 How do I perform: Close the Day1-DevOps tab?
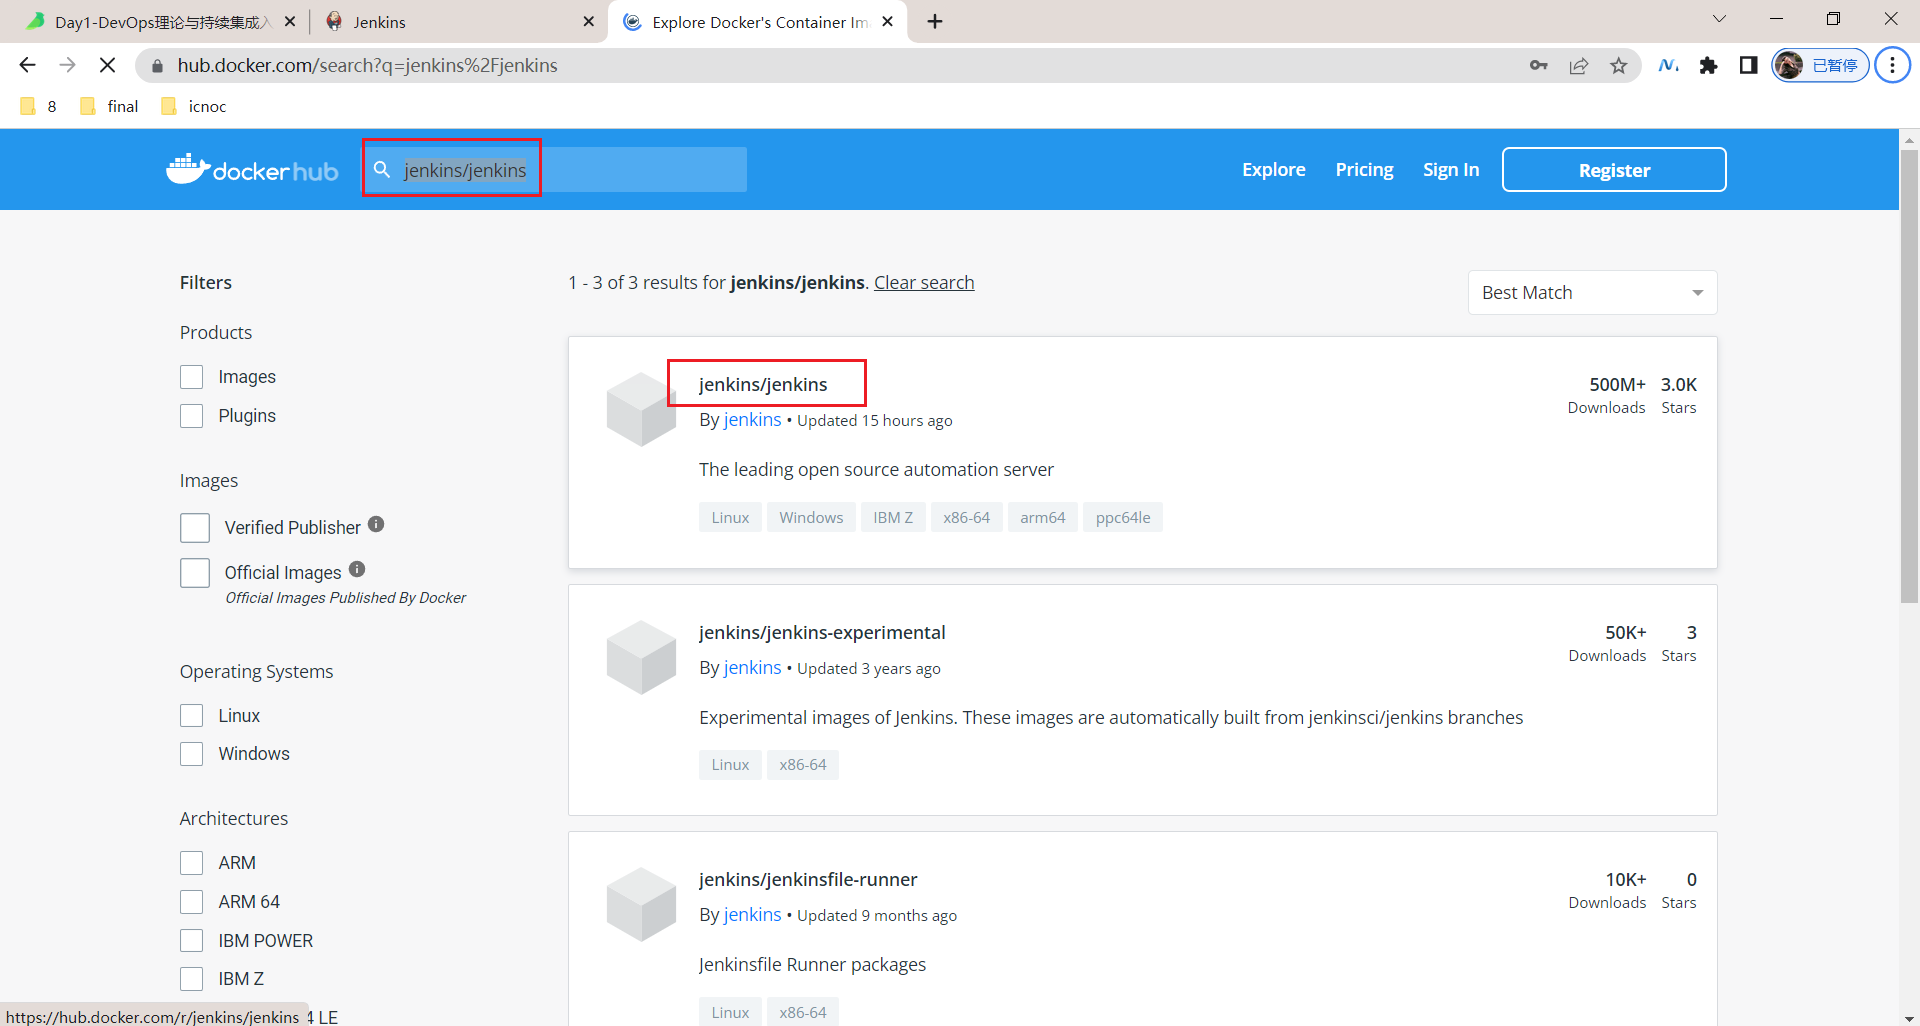(x=290, y=21)
